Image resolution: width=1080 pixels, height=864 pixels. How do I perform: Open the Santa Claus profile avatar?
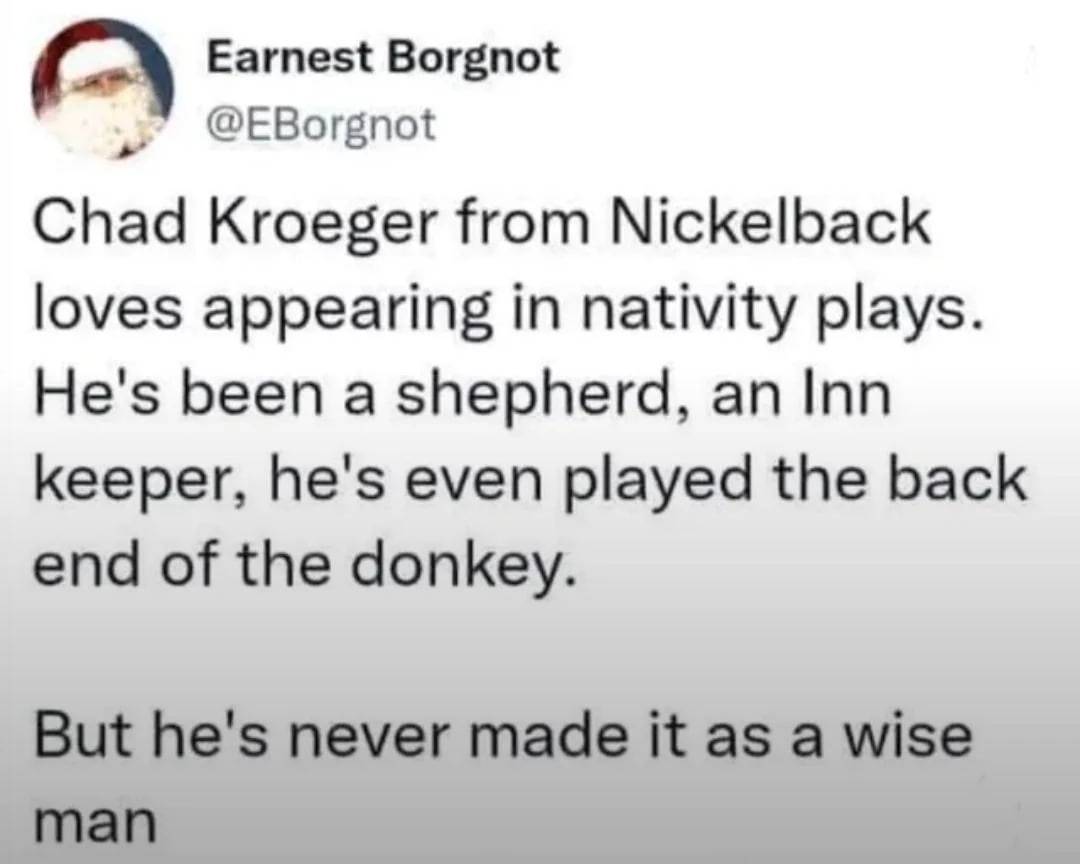point(102,89)
